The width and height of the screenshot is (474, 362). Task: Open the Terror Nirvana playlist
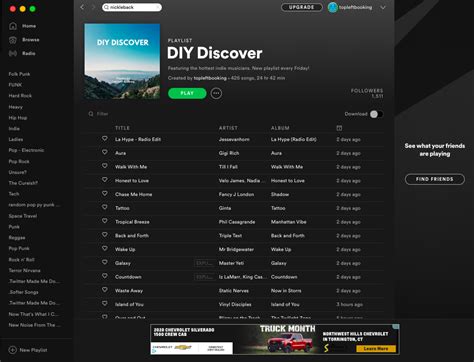click(x=25, y=270)
